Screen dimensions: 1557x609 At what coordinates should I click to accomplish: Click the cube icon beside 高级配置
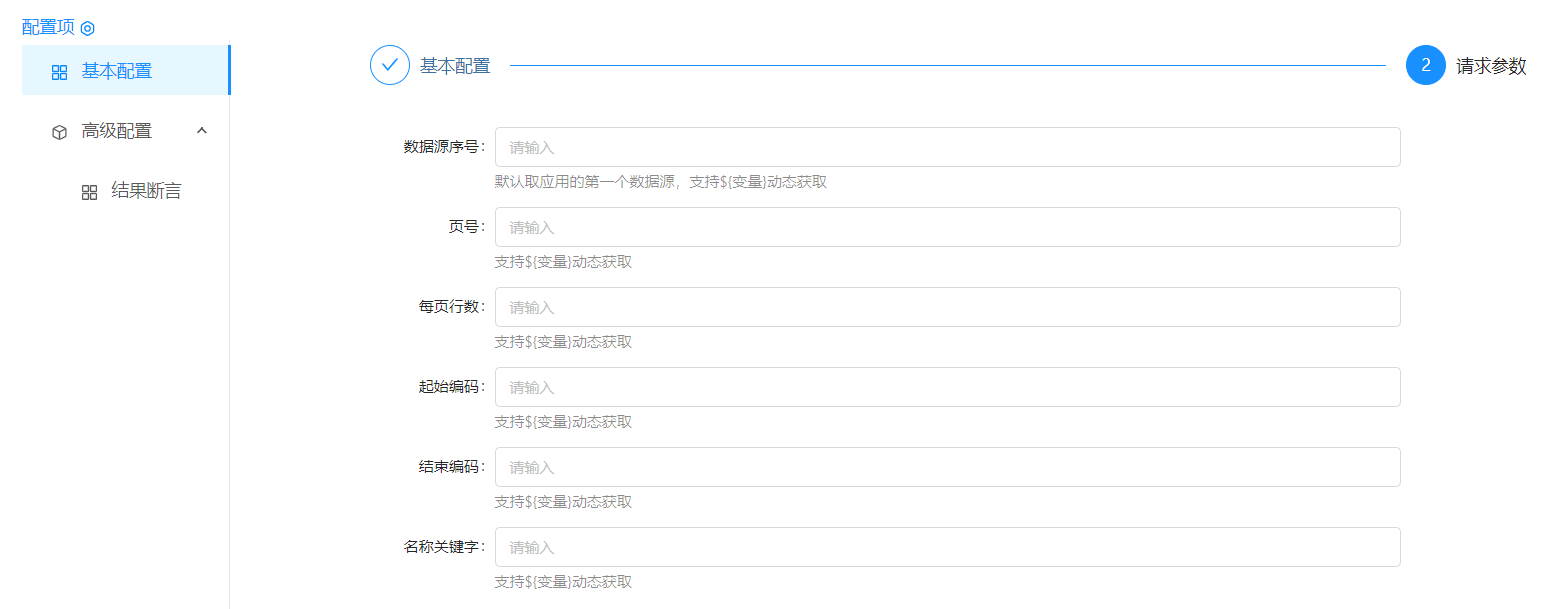click(59, 132)
